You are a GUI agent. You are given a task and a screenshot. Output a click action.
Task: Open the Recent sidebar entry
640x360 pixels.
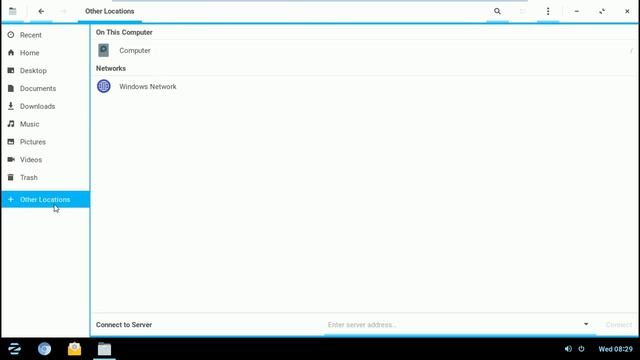[x=45, y=35]
